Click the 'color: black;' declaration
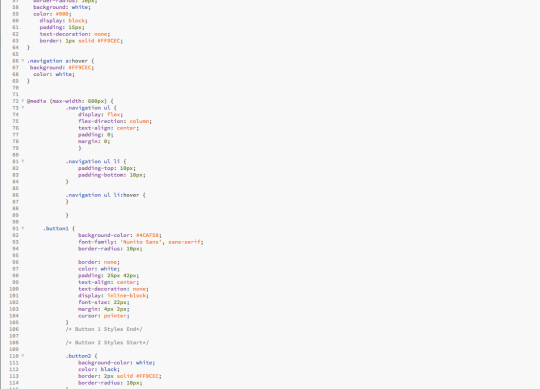Screen dimensions: 540x389 coord(99,369)
